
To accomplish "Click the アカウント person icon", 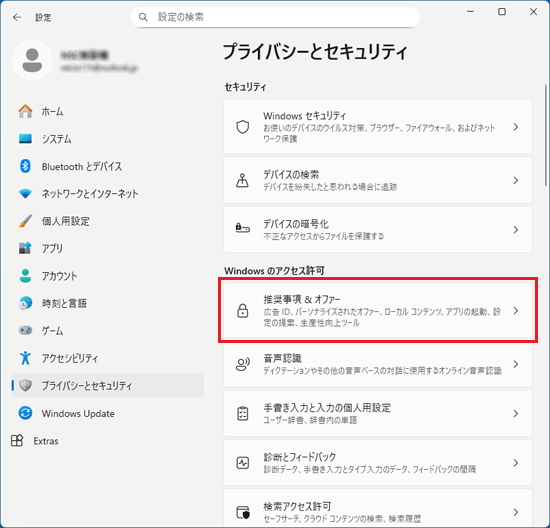I will tap(25, 276).
